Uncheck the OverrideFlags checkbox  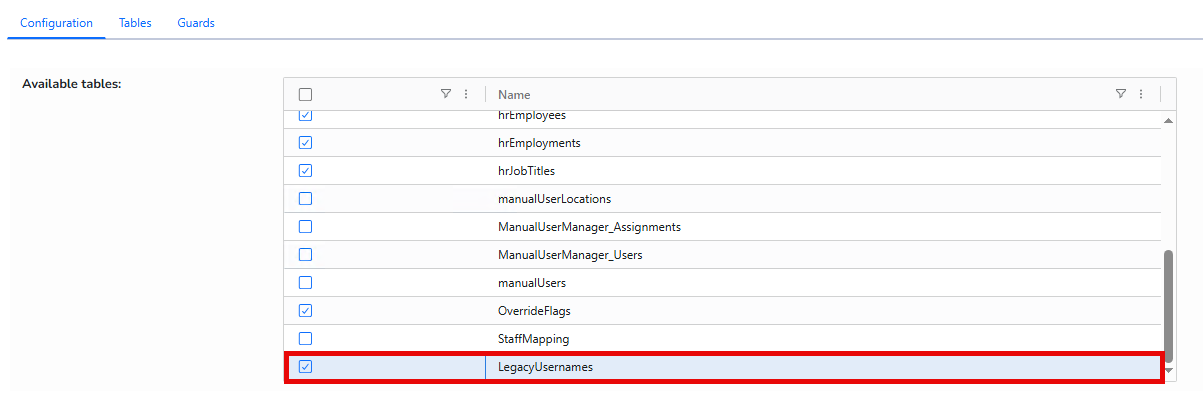click(306, 311)
